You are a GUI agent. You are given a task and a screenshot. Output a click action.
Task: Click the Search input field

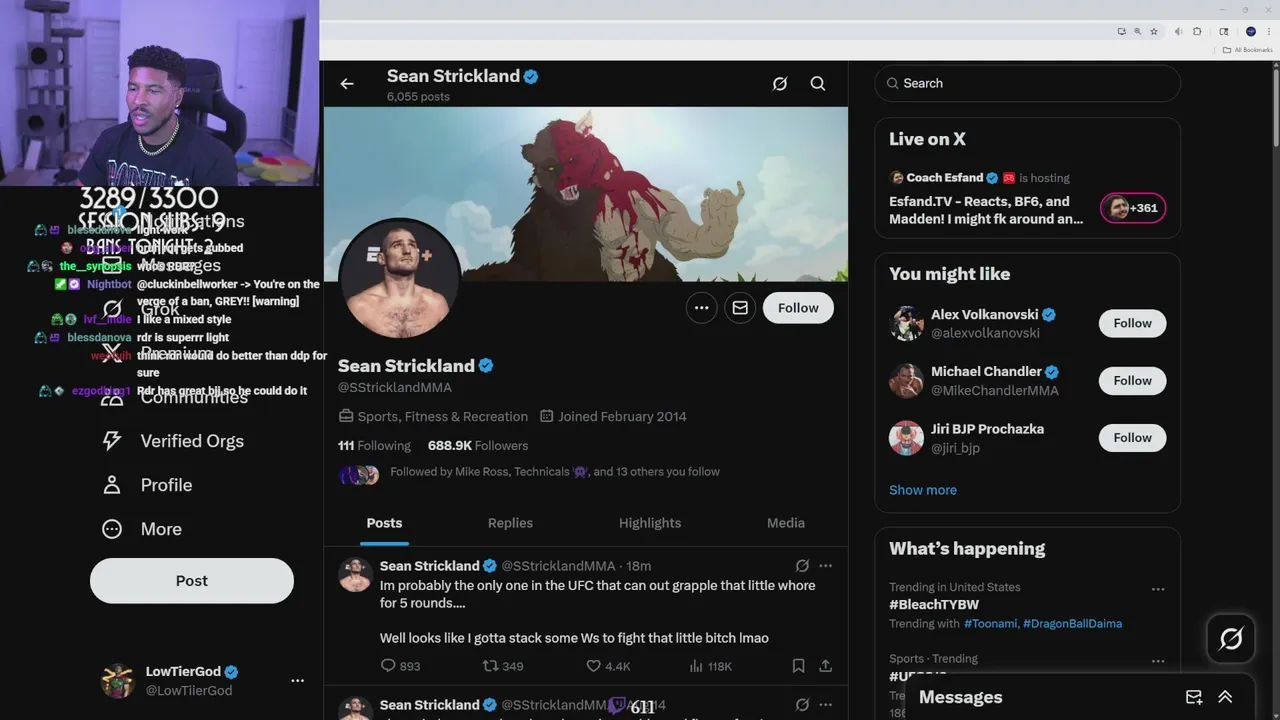(1028, 84)
